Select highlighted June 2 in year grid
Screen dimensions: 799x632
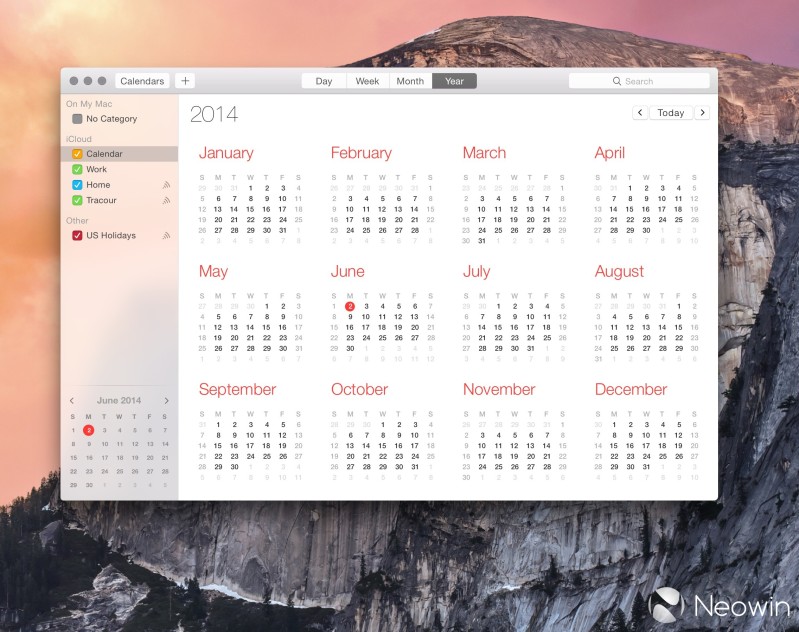(350, 306)
